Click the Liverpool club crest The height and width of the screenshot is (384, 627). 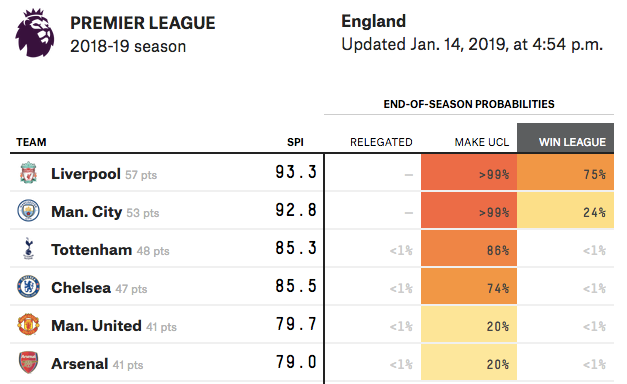[x=28, y=173]
